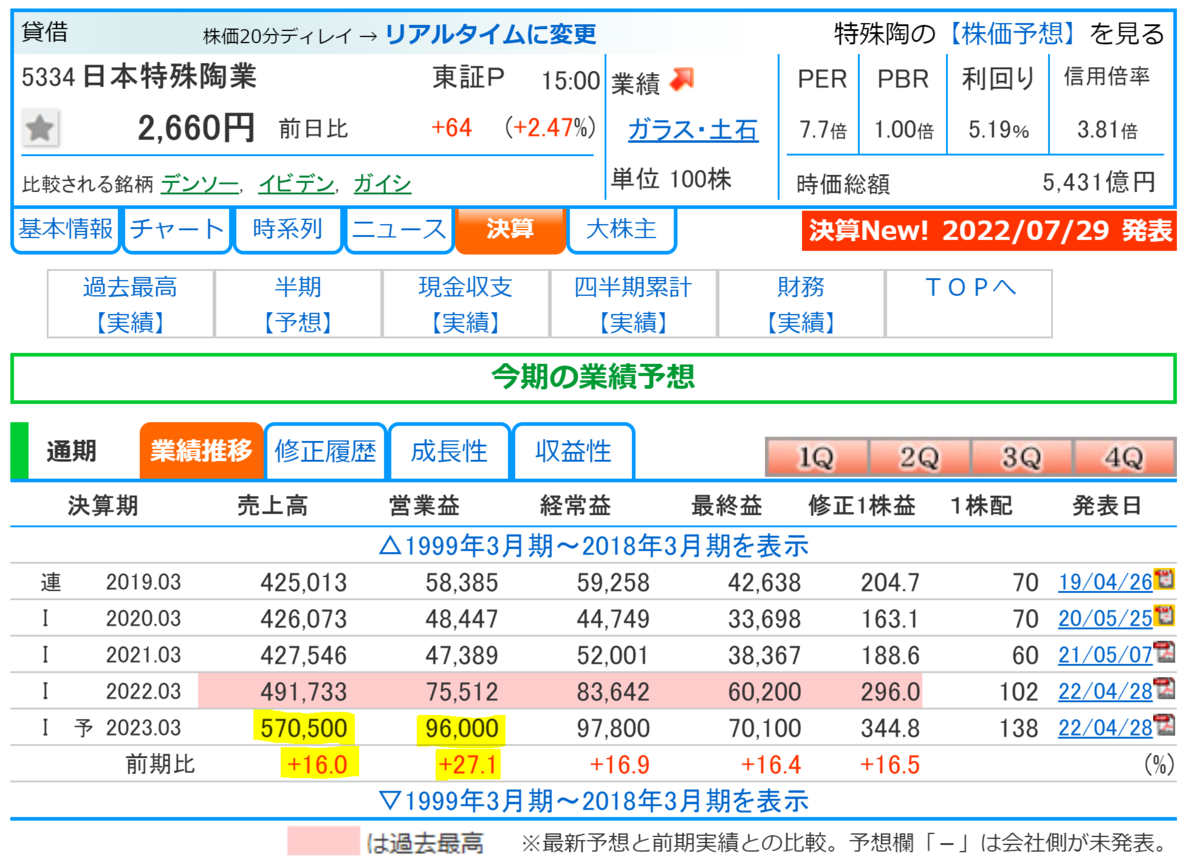
Task: Click the star favorite icon
Action: click(40, 128)
